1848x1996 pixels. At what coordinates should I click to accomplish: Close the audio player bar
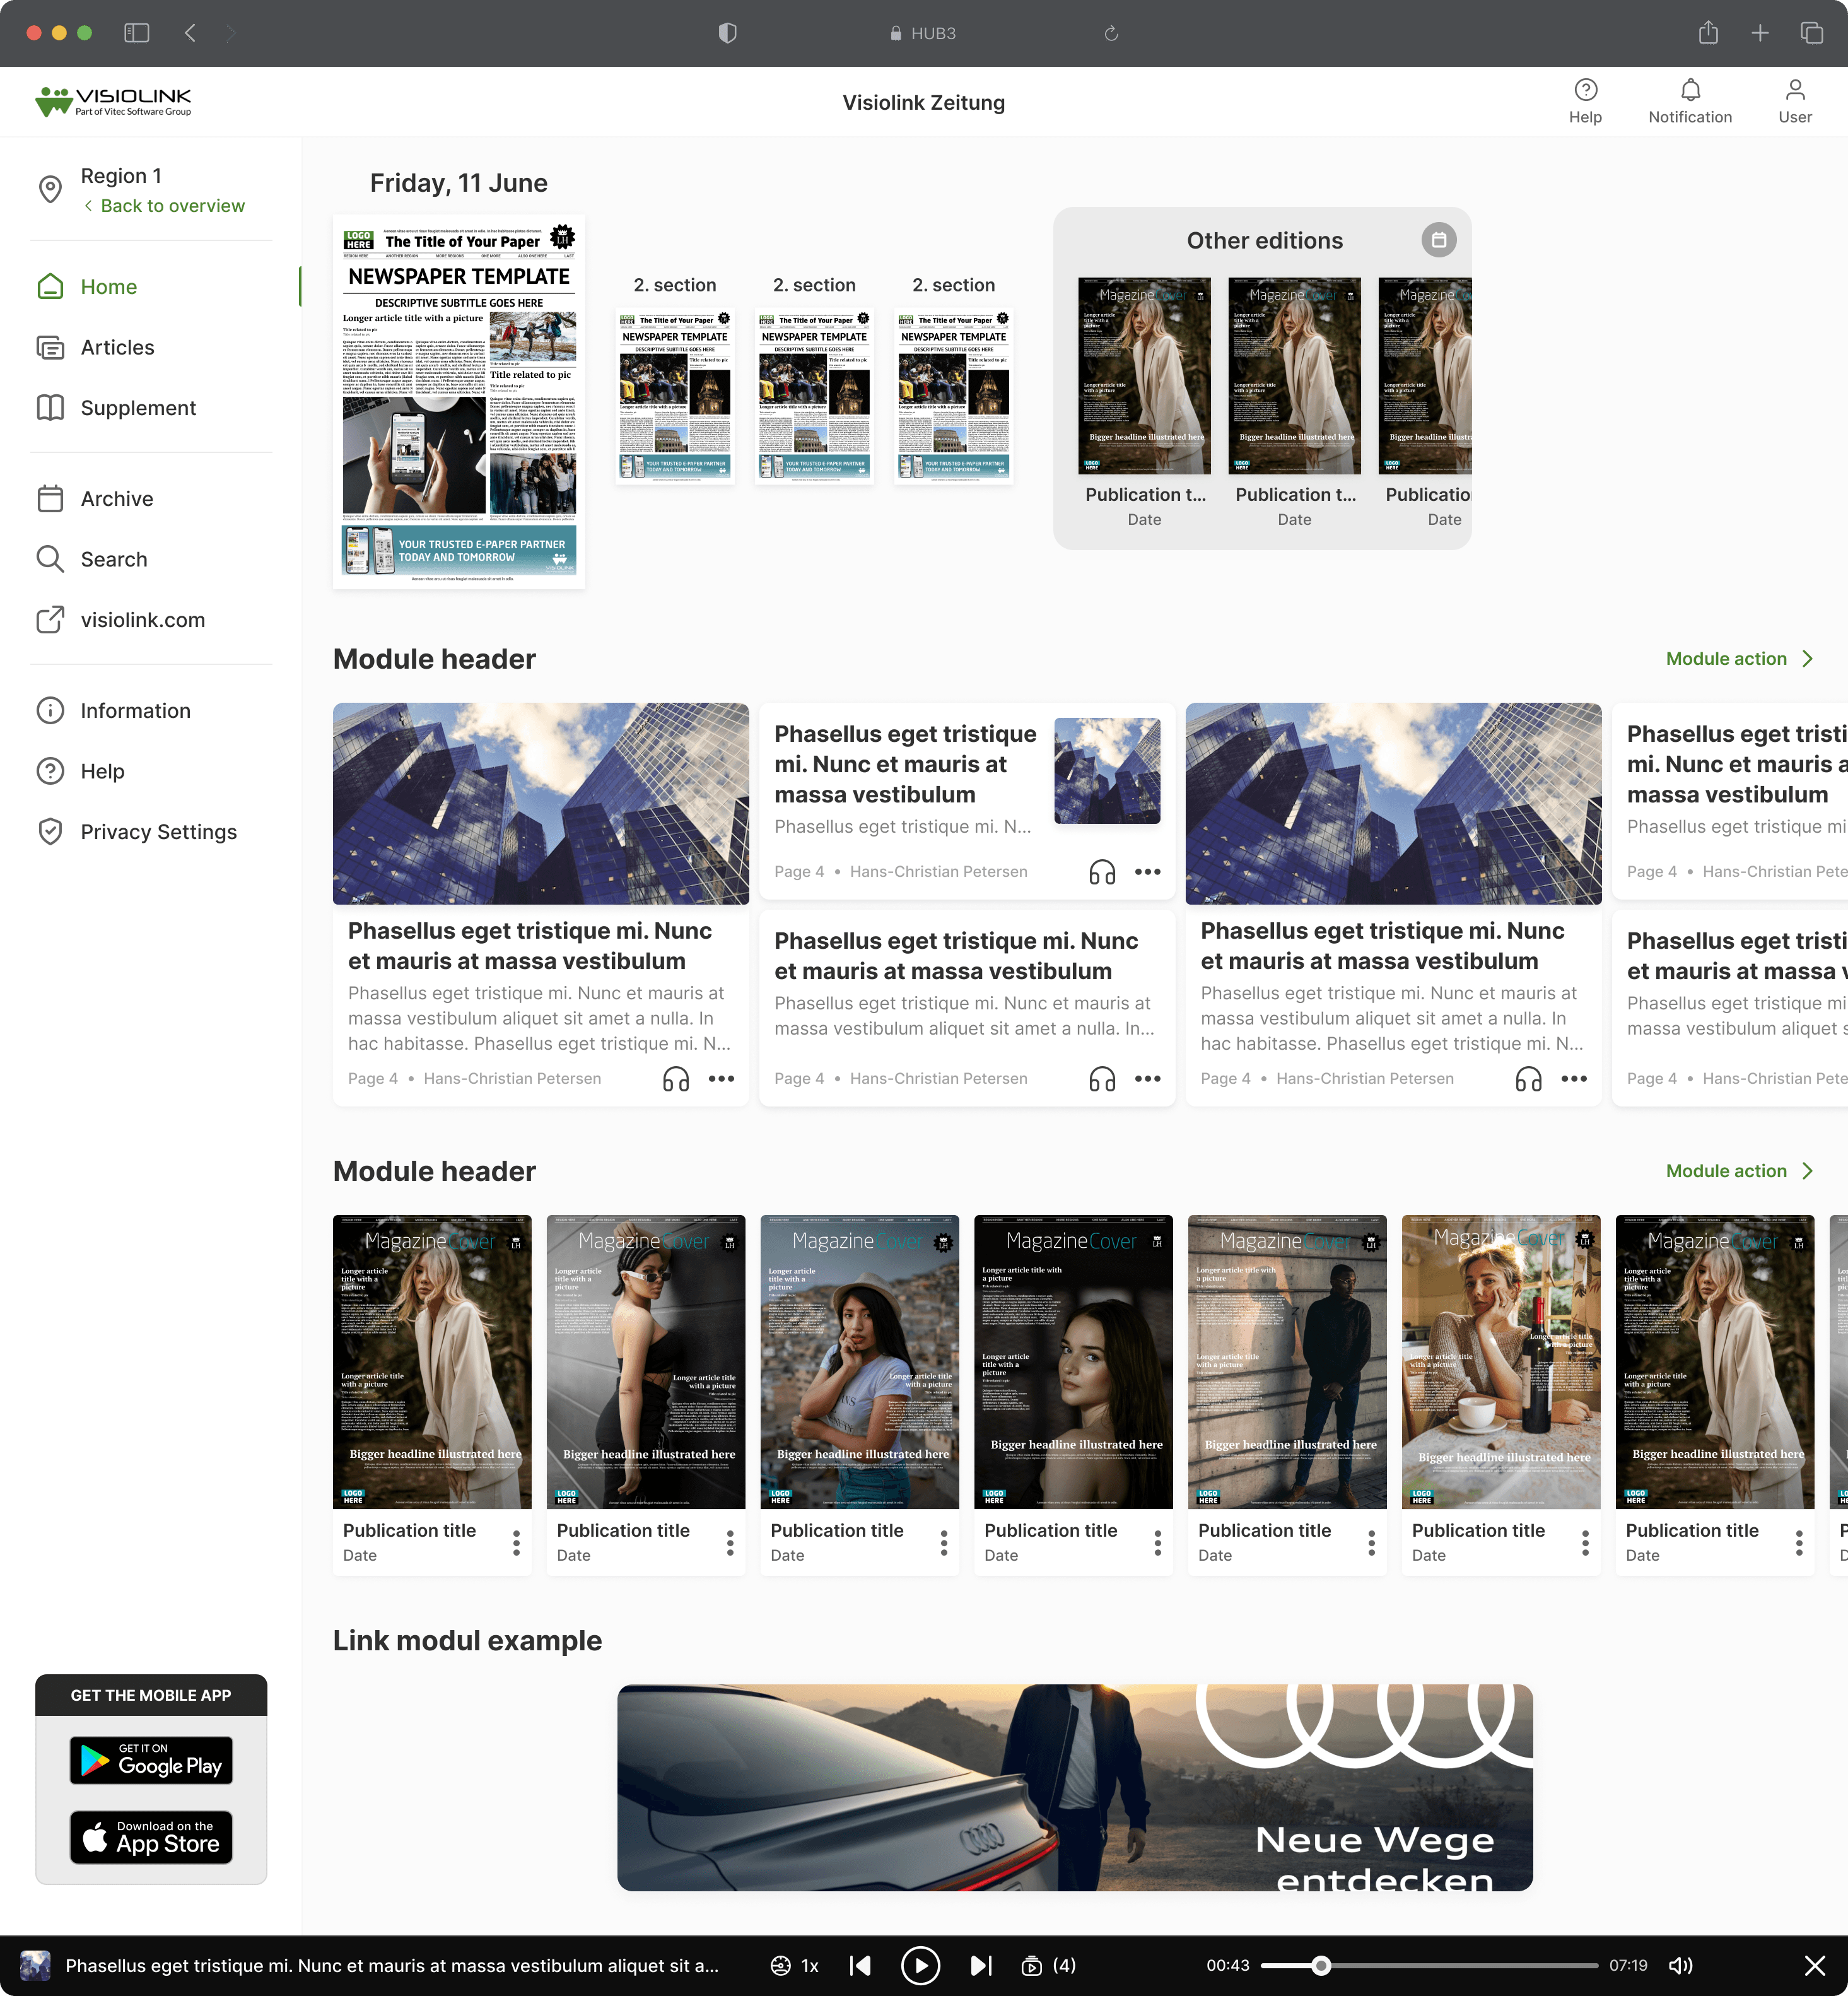[1814, 1966]
